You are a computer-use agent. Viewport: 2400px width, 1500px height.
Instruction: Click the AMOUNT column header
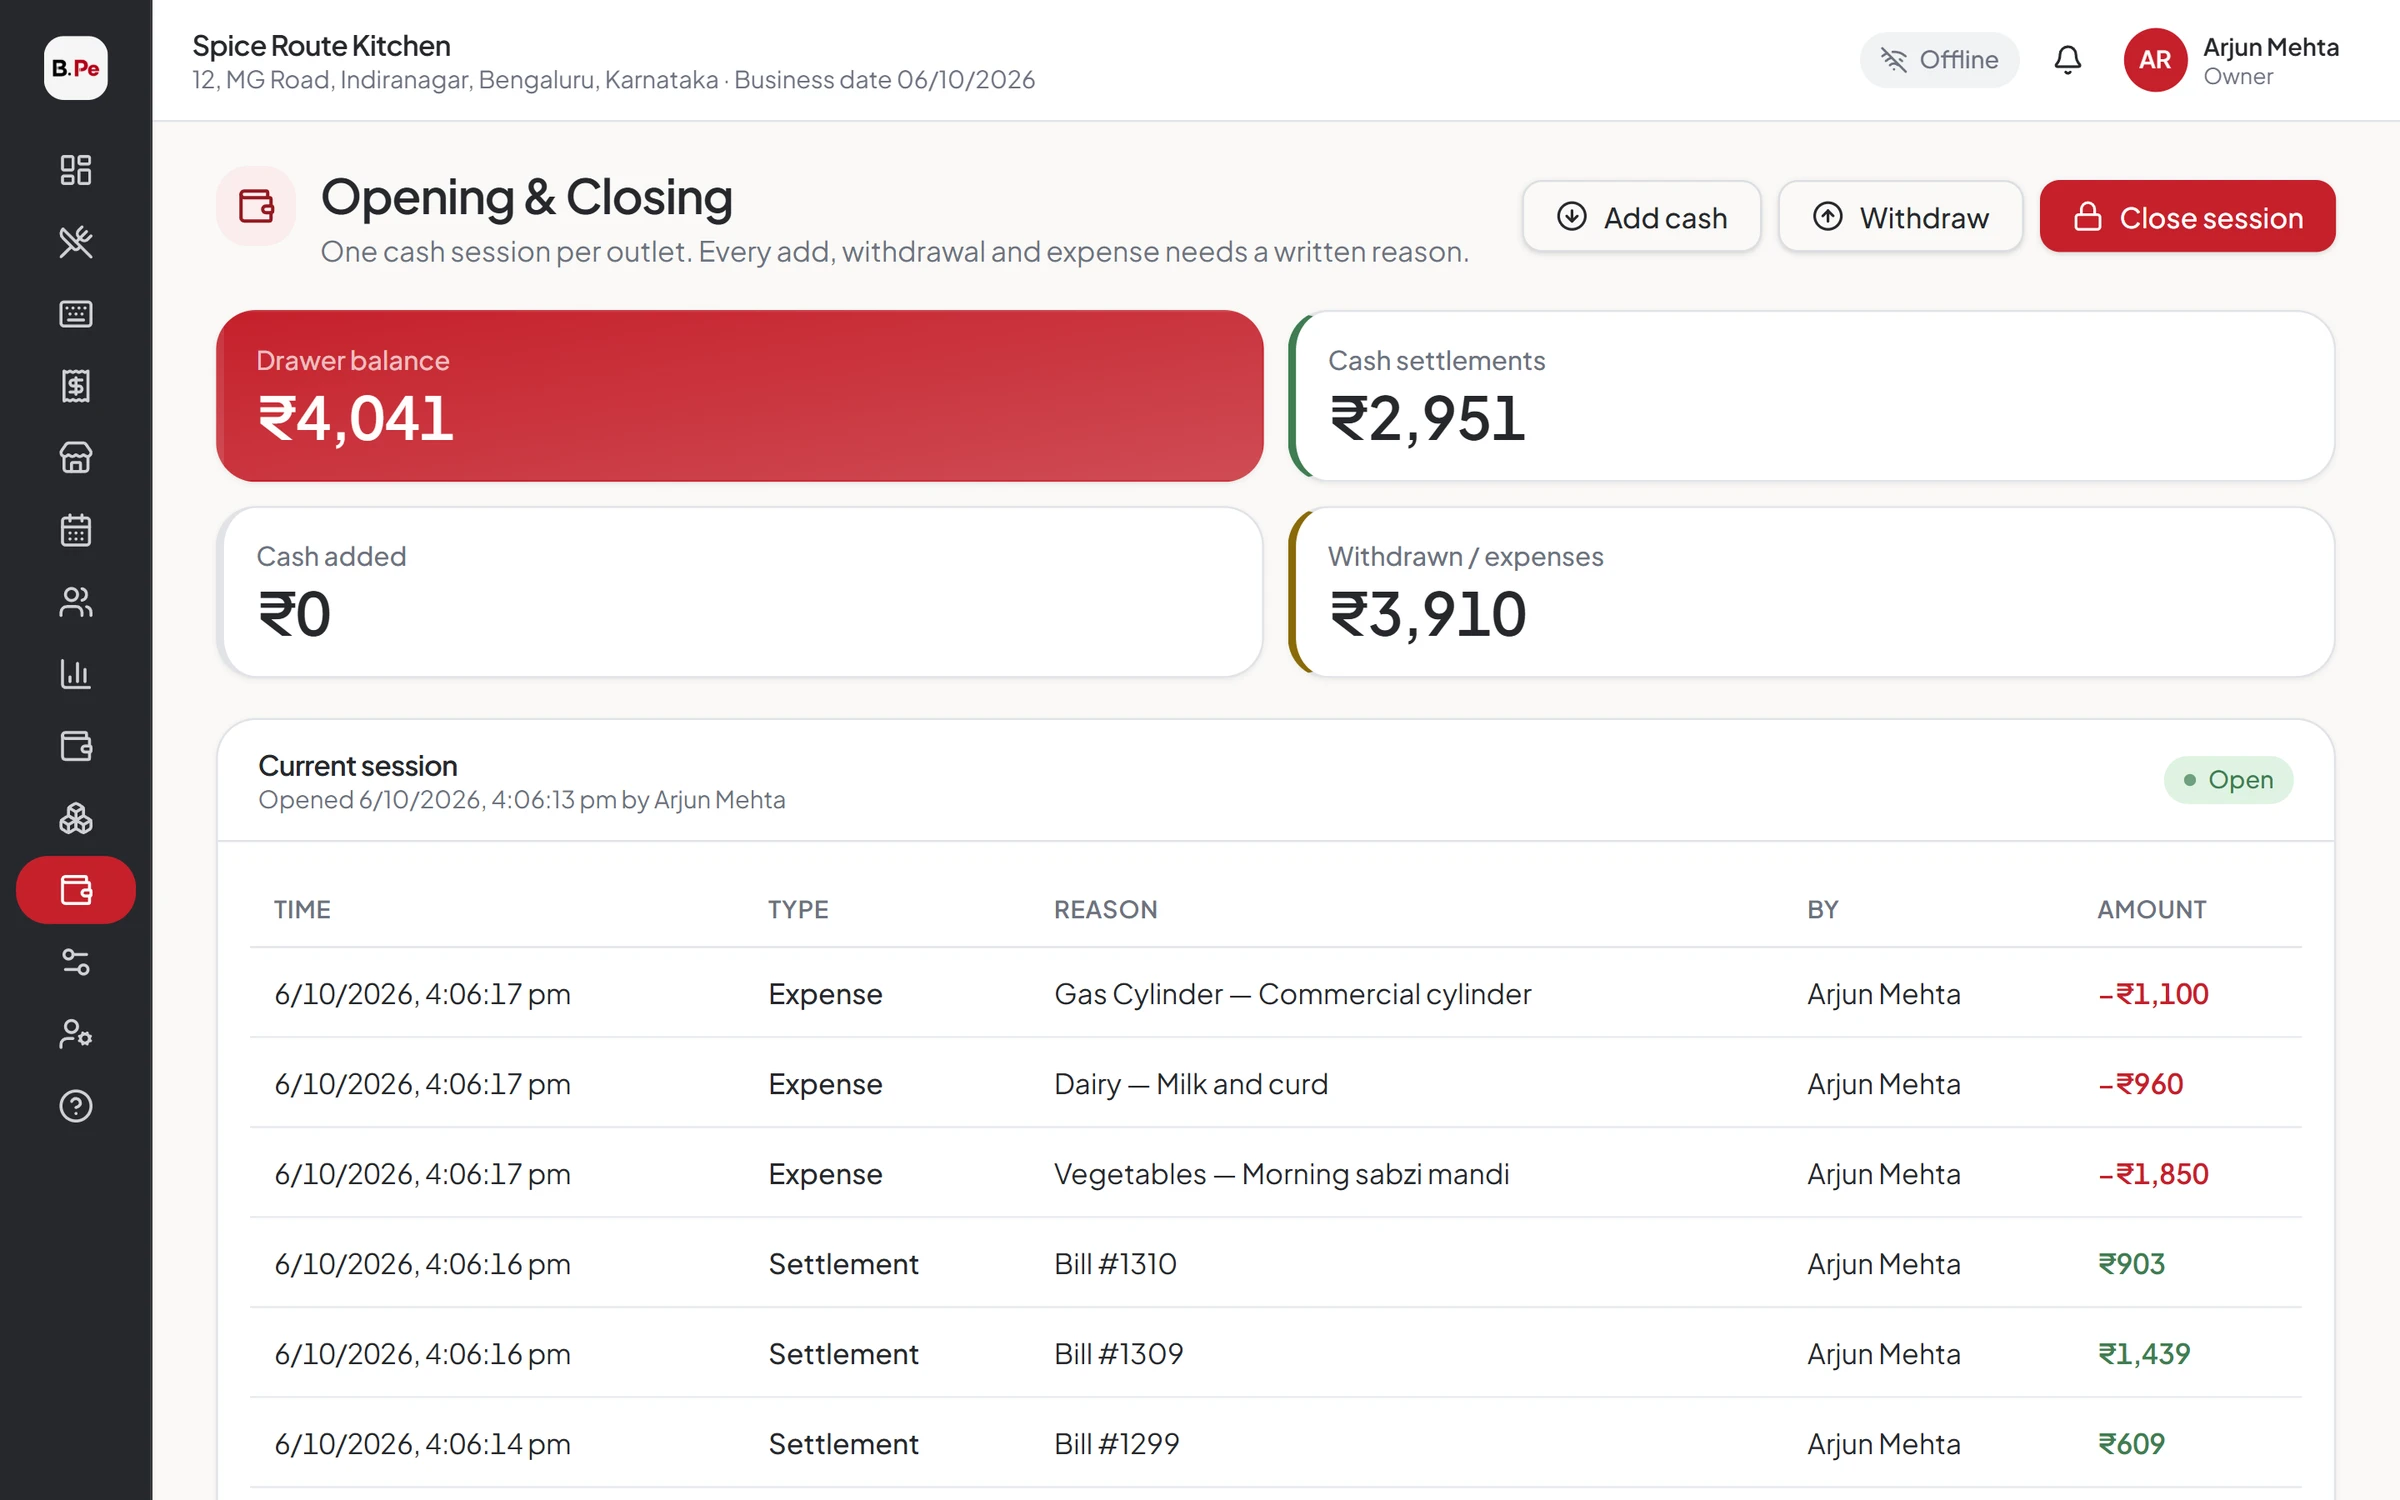[x=2151, y=909]
